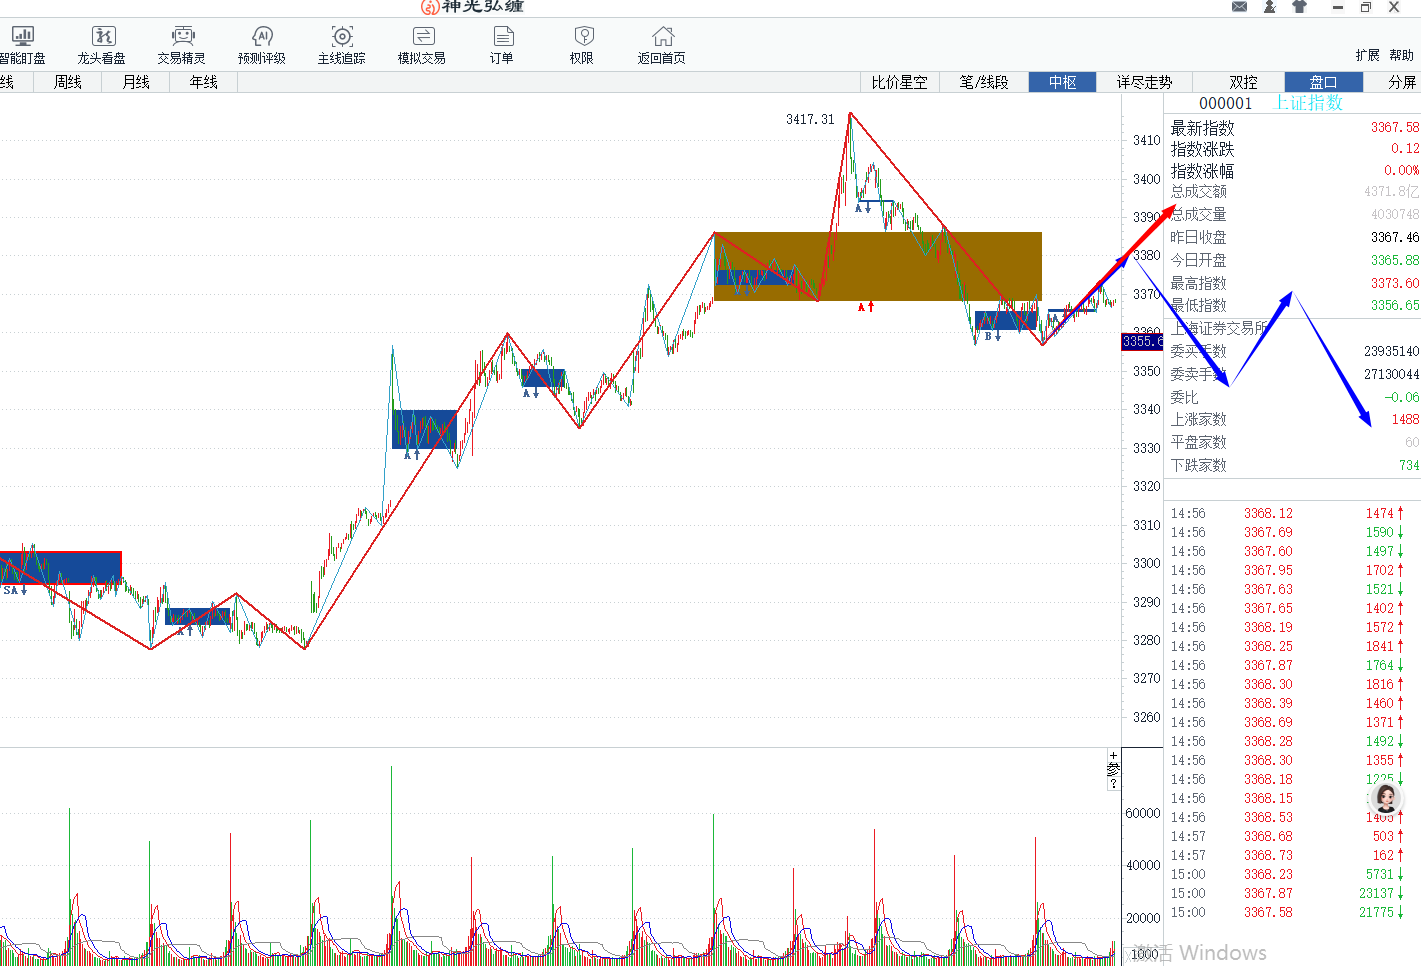Screen dimensions: 1421x966
Task: Click the floating avatar assistant
Action: (1385, 798)
